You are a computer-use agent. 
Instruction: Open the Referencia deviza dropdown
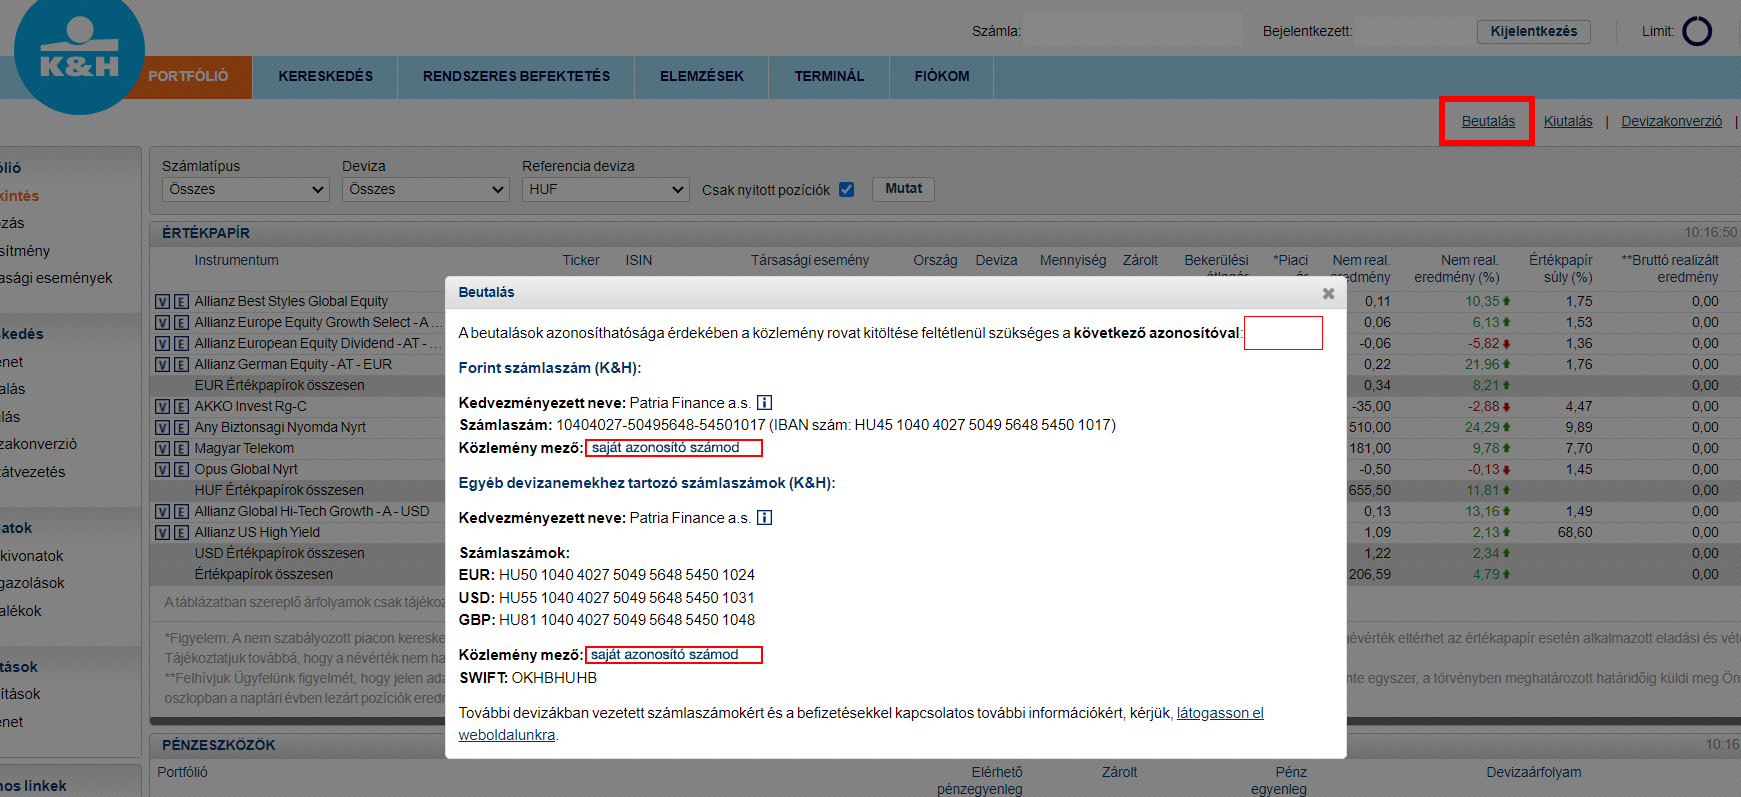[606, 189]
